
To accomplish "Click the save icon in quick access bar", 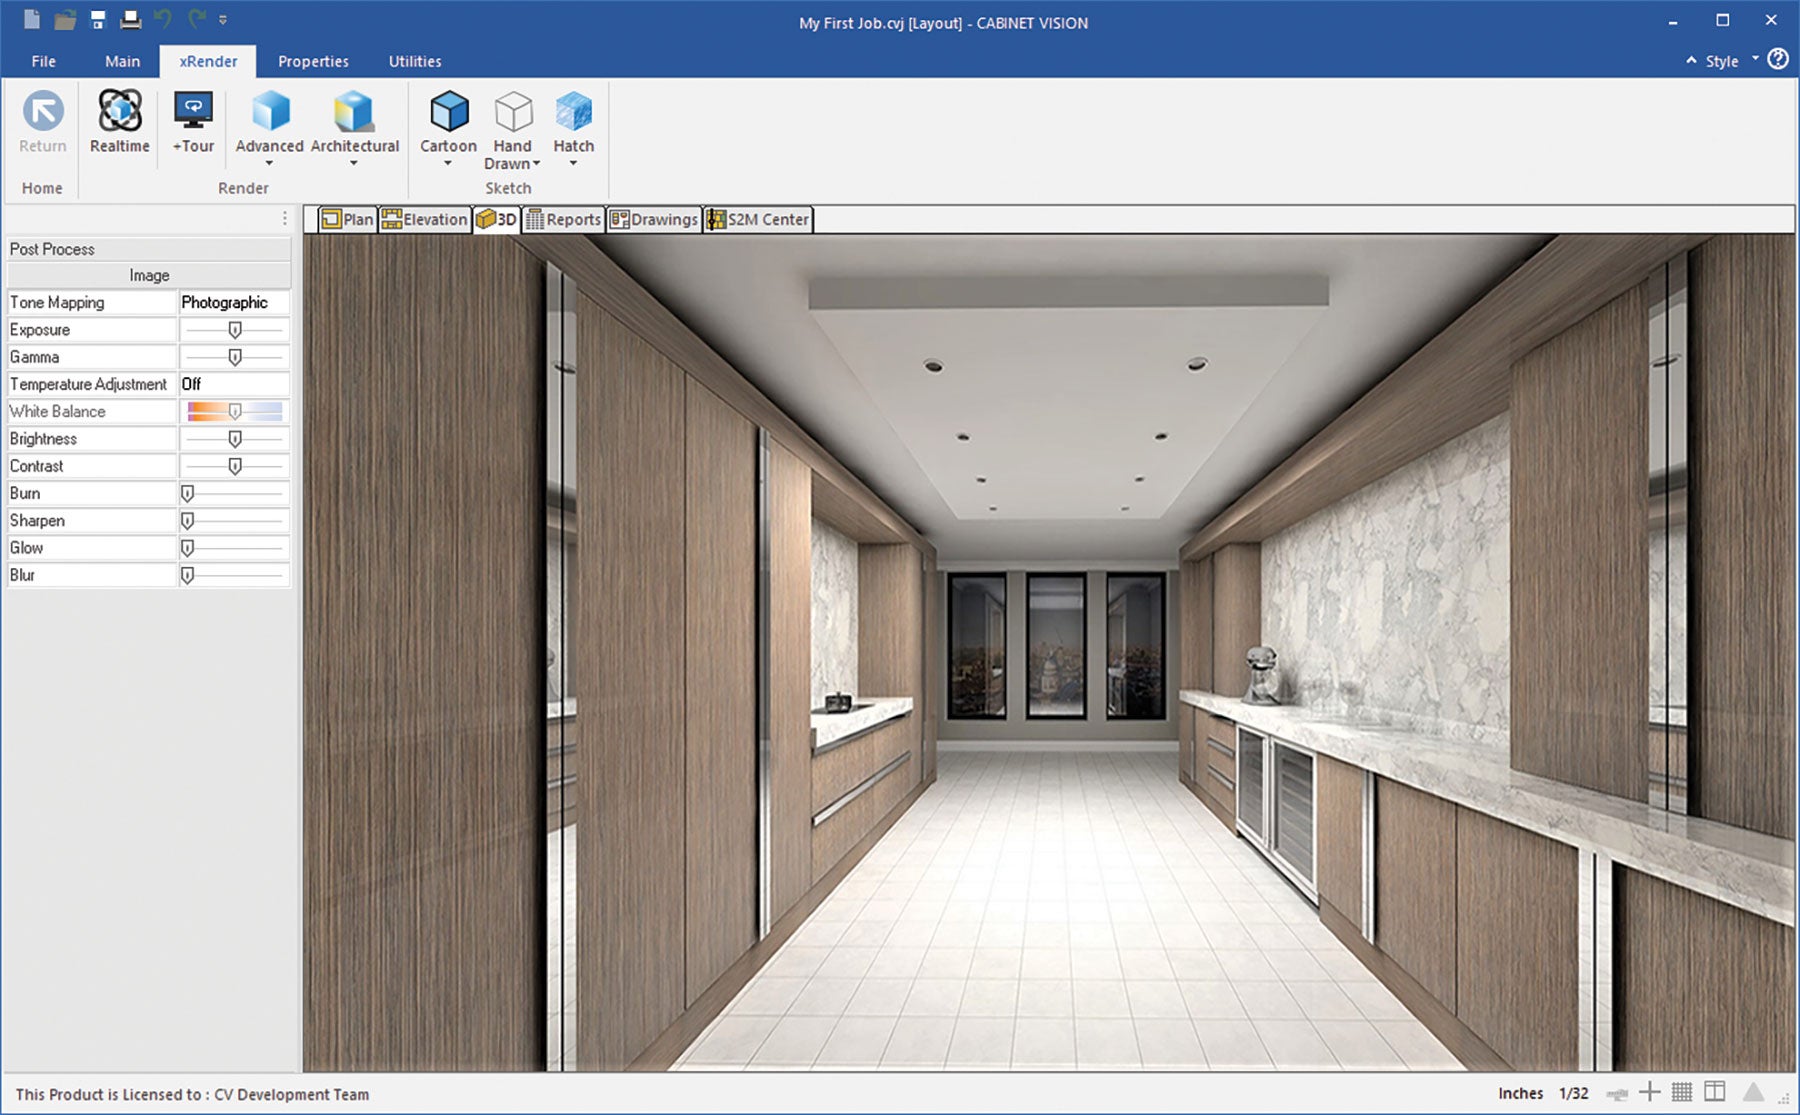I will (98, 19).
